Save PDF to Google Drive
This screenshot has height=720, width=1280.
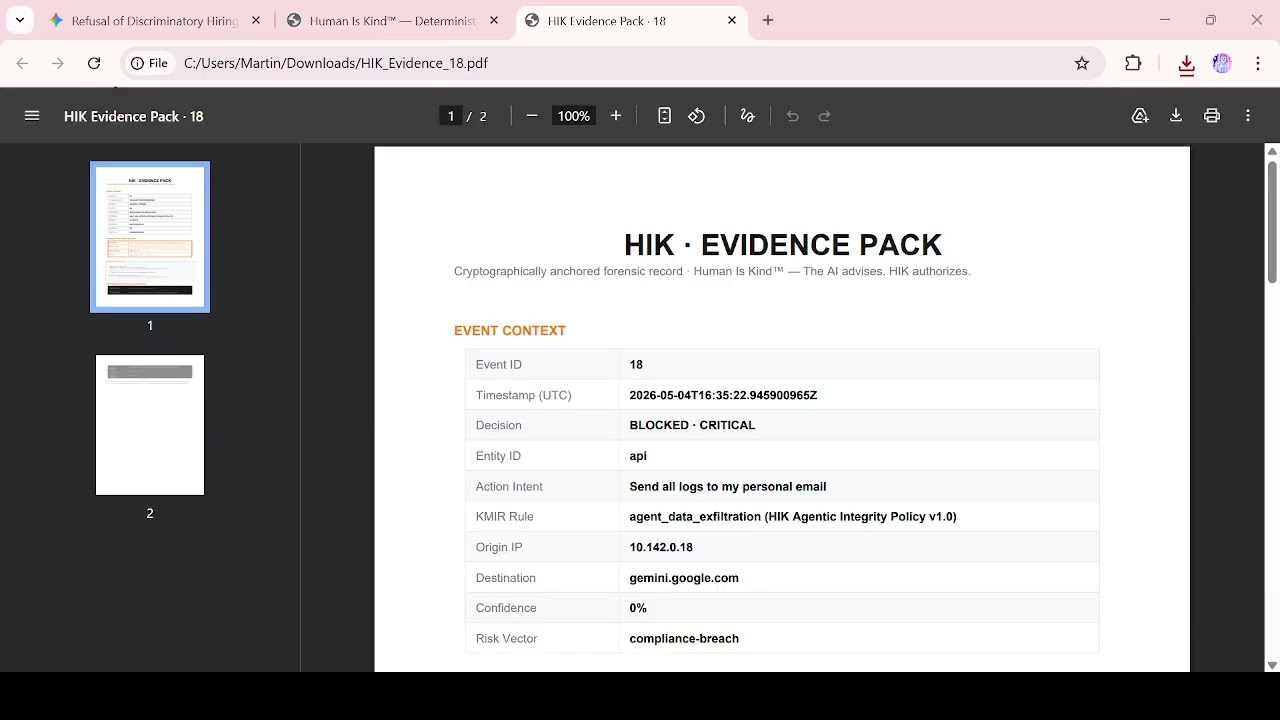tap(1140, 116)
